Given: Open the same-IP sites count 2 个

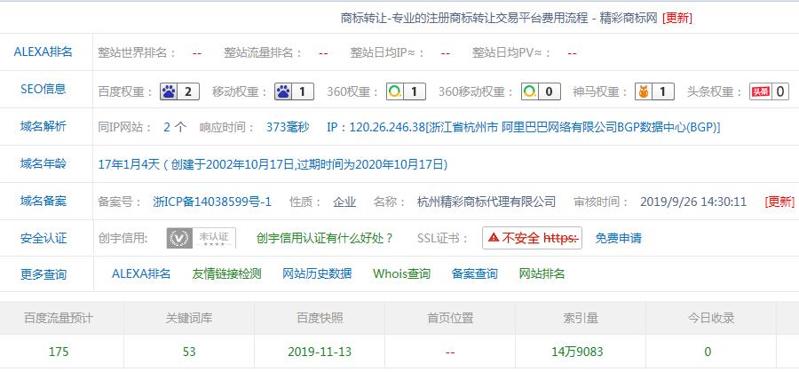Looking at the screenshot, I should pos(175,127).
